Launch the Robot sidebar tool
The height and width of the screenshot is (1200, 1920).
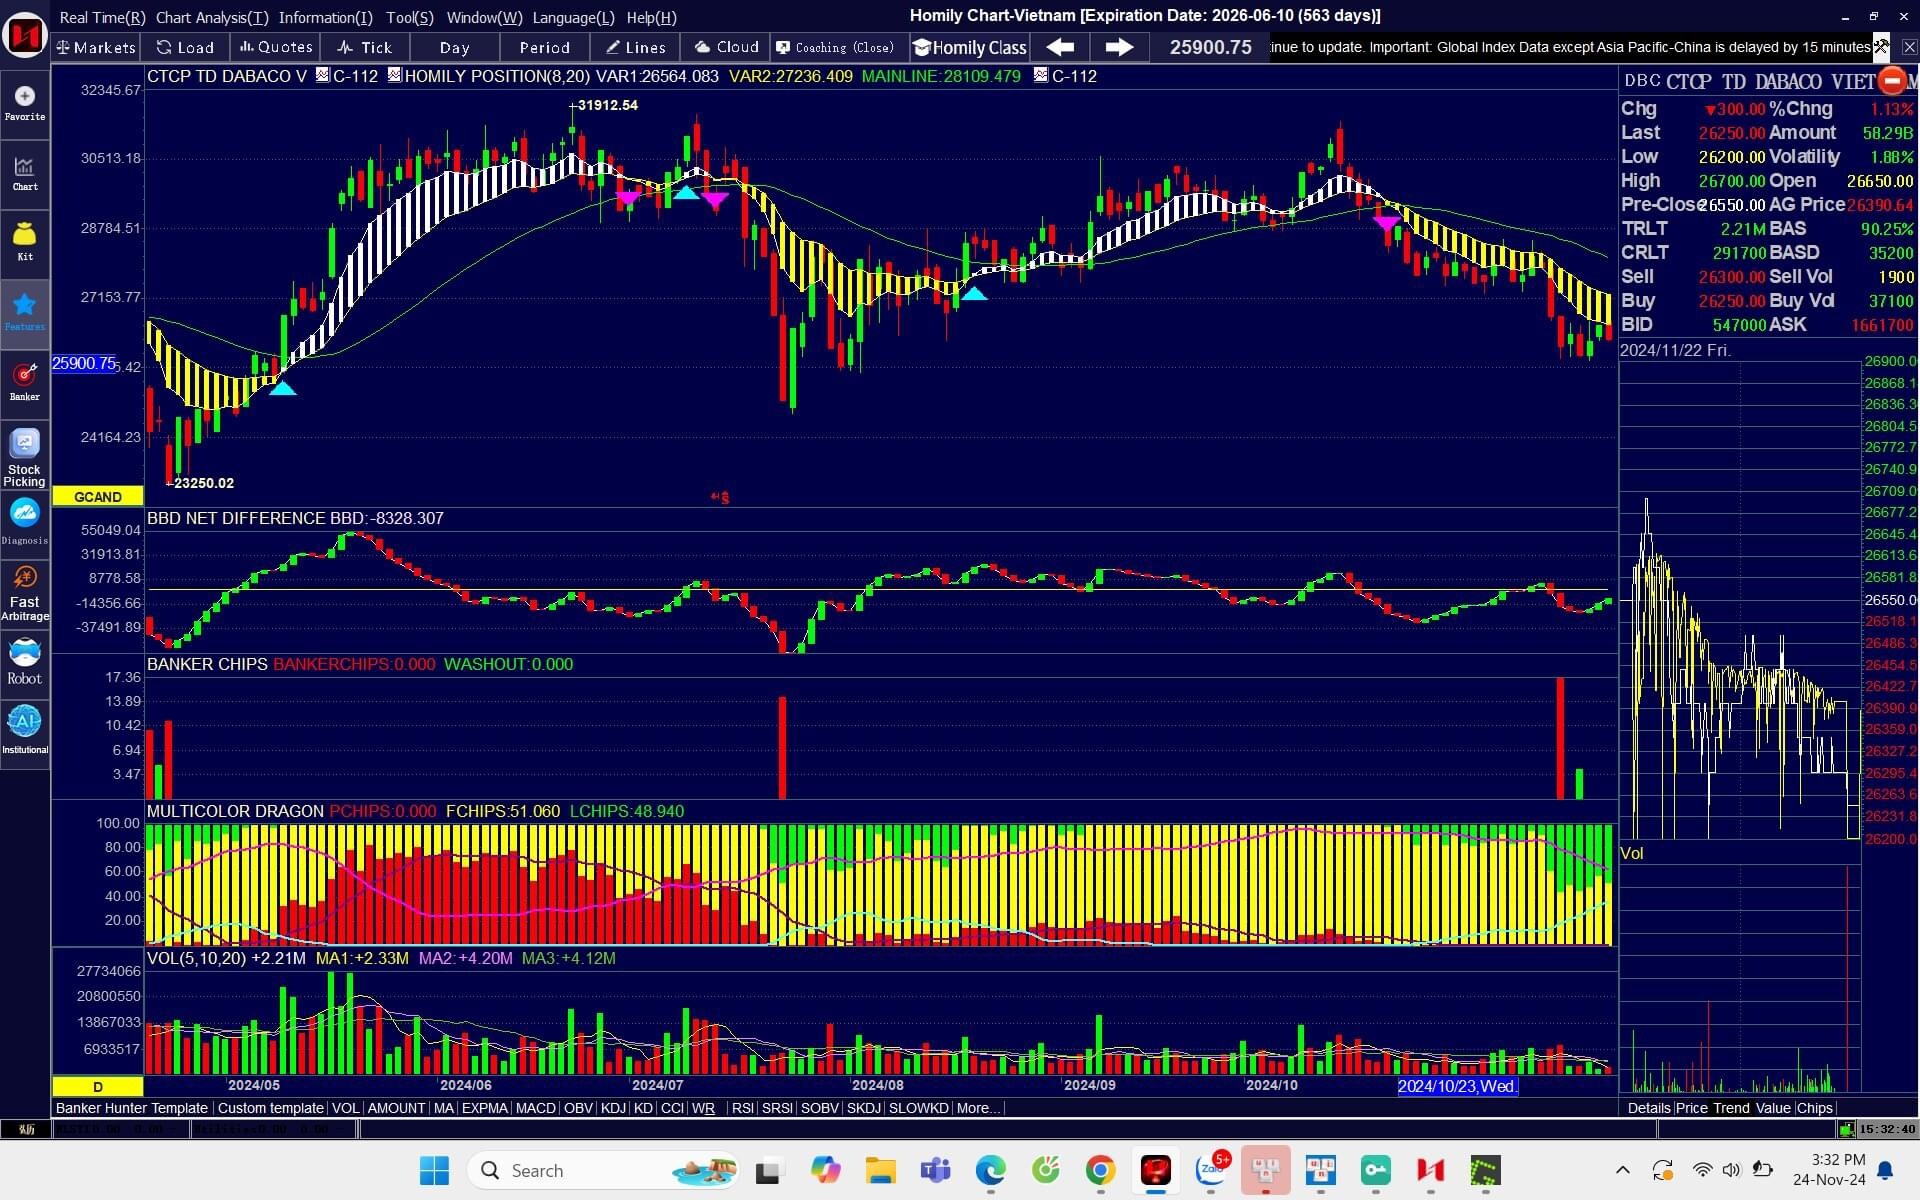[25, 661]
